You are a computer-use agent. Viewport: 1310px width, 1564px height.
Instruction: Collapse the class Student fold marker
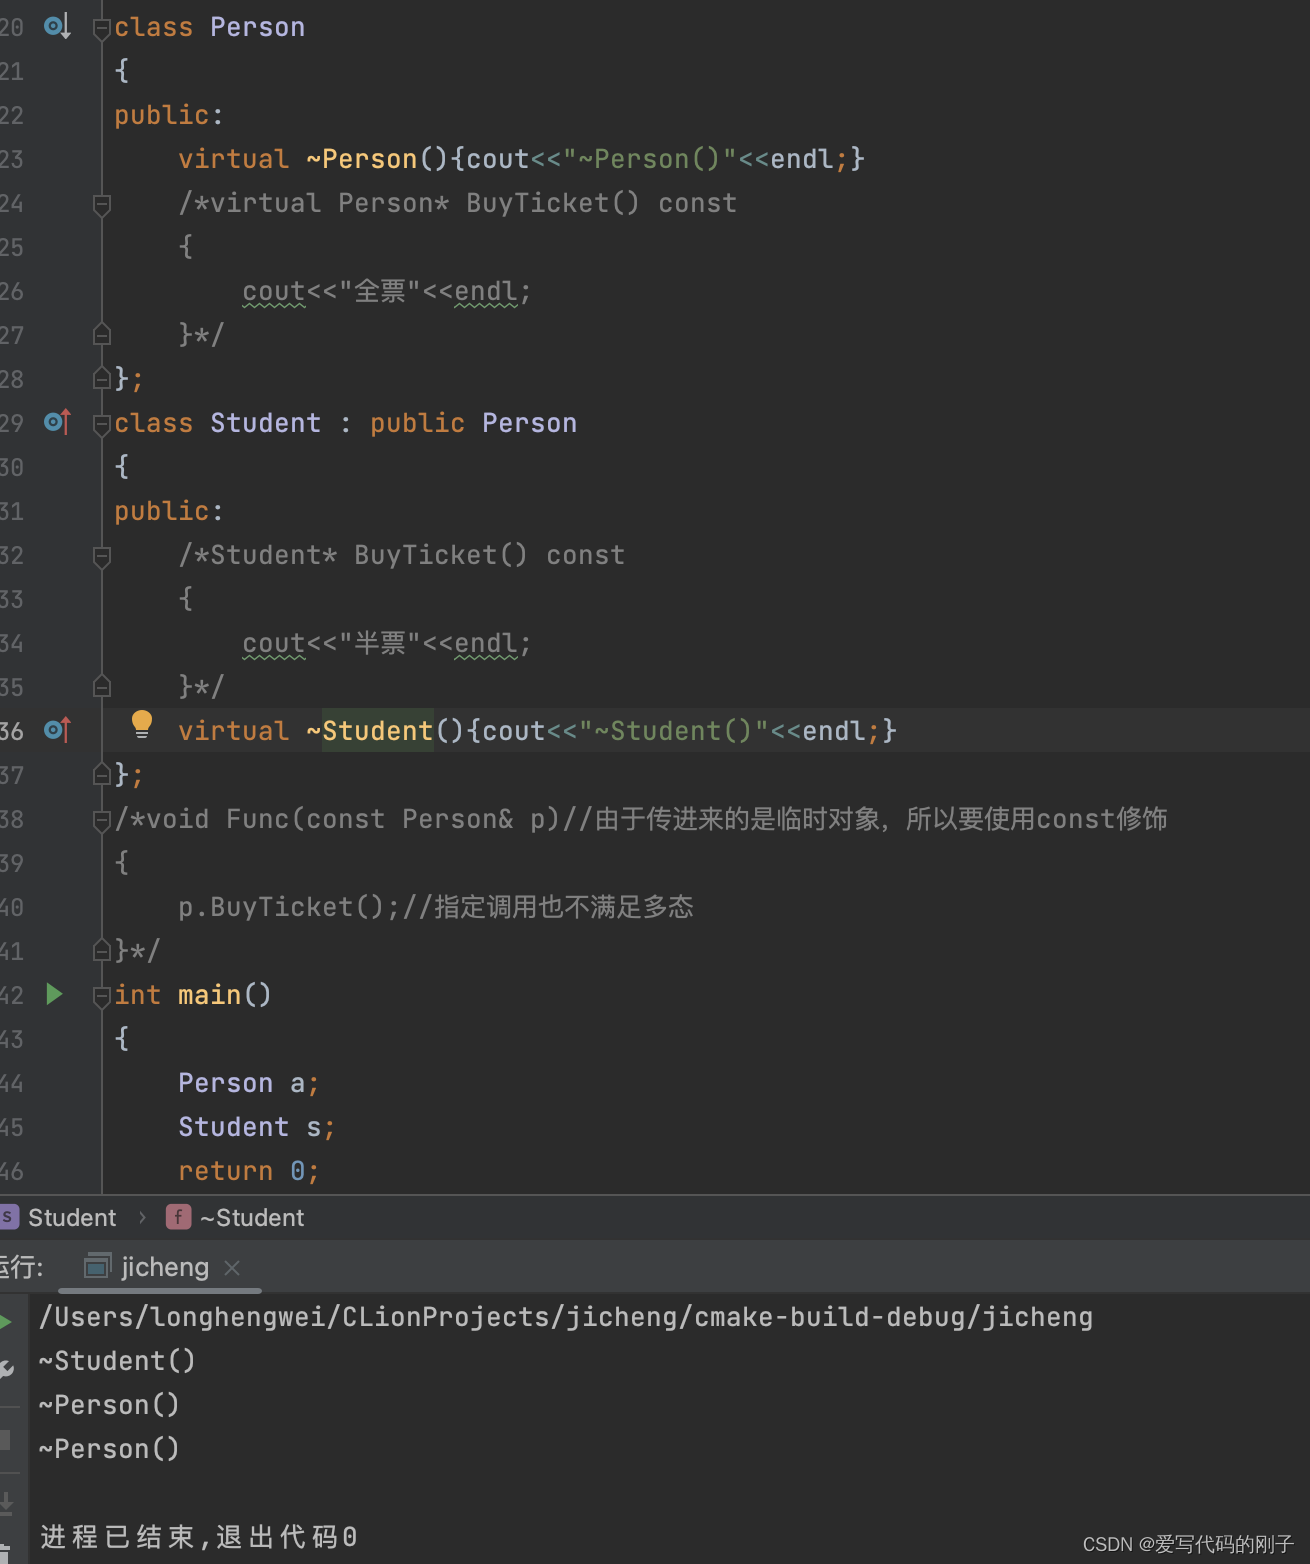[101, 425]
